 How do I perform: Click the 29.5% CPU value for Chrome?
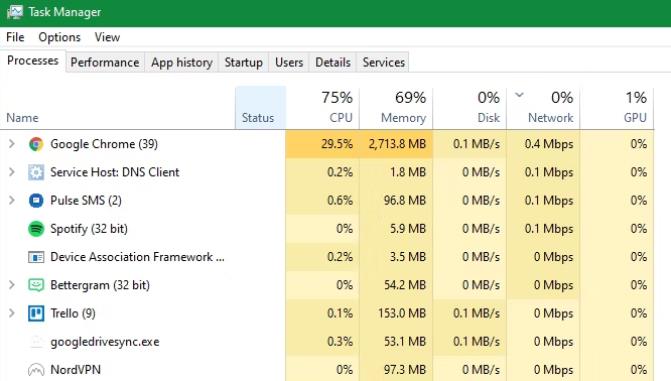coord(337,144)
